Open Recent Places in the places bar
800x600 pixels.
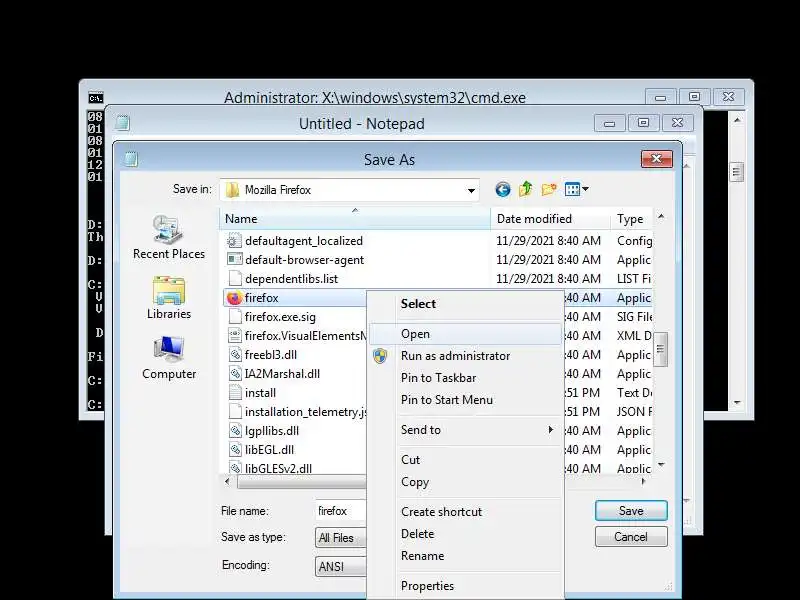(169, 237)
